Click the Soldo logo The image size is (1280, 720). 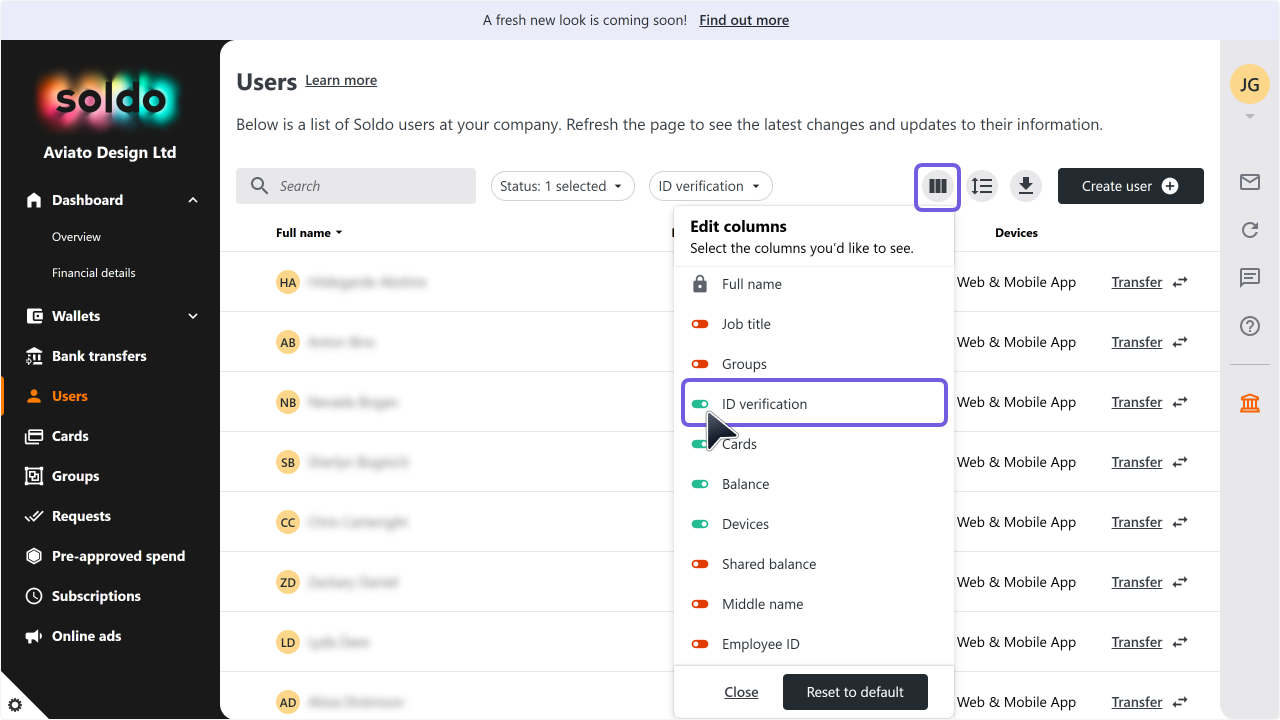pyautogui.click(x=110, y=99)
